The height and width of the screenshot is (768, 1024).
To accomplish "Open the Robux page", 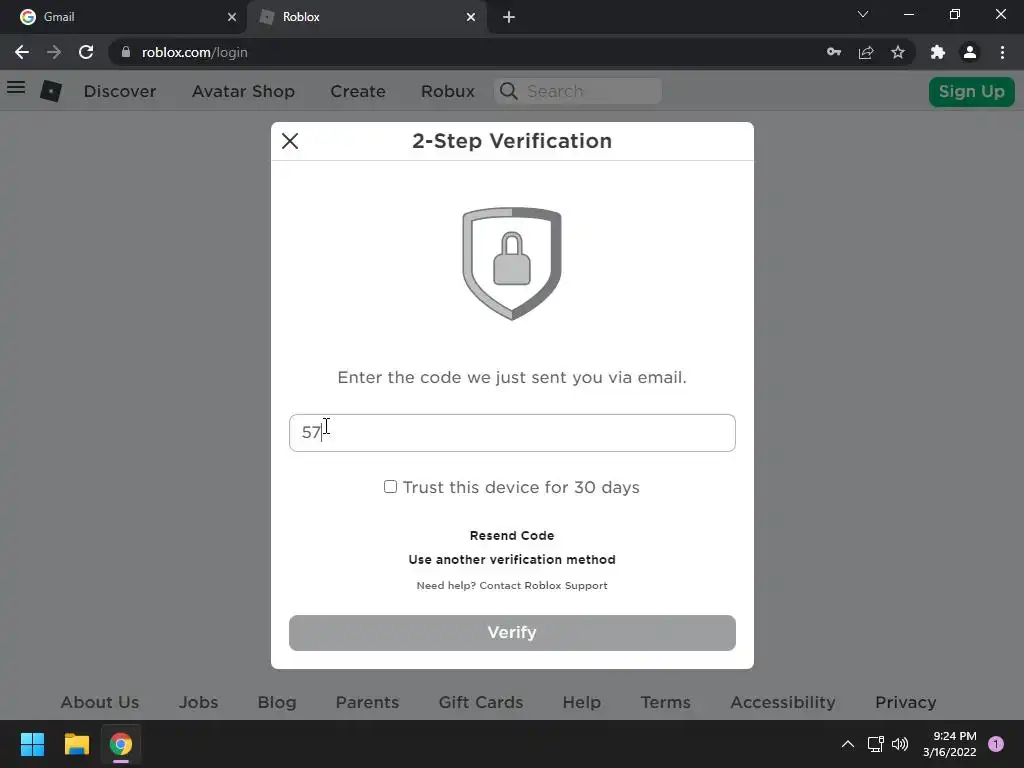I will click(448, 91).
